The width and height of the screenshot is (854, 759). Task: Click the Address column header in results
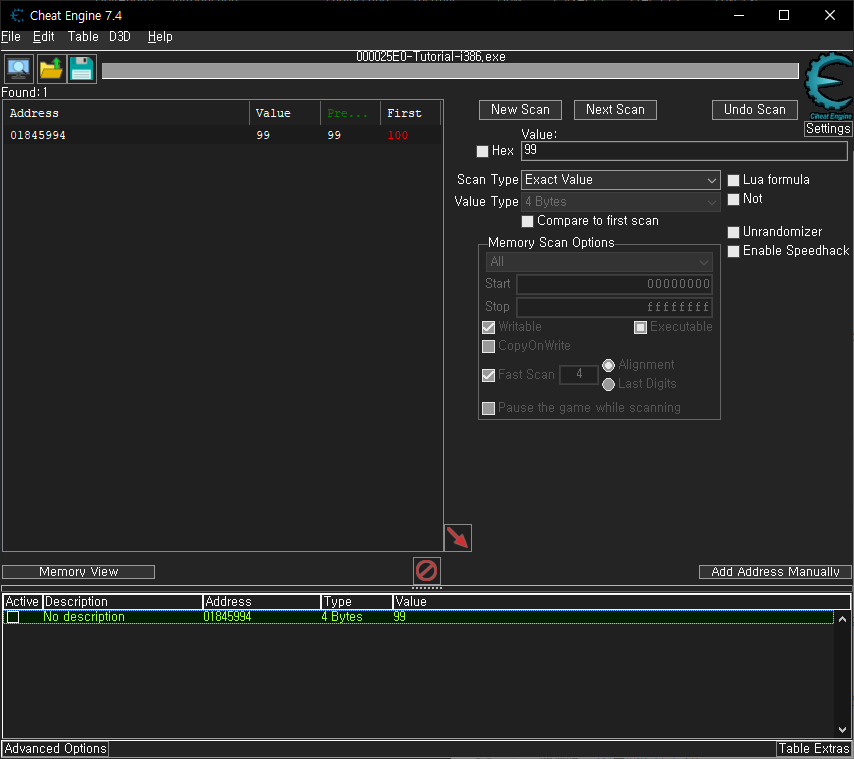coord(126,113)
